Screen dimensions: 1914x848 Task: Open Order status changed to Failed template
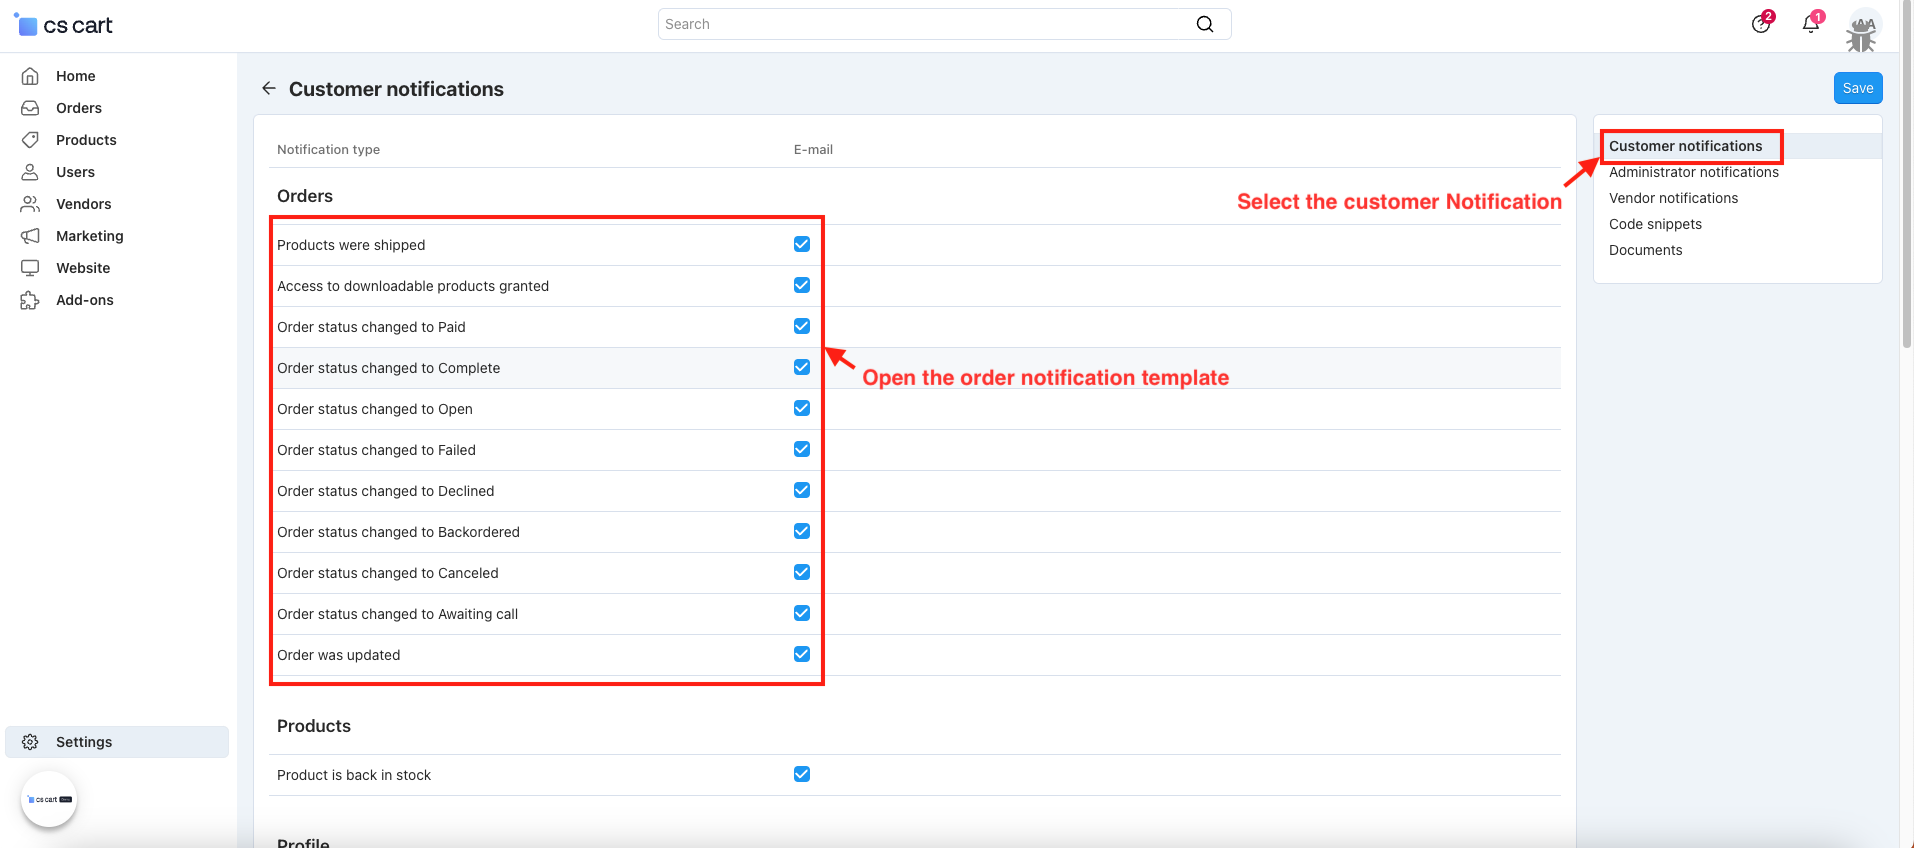click(x=376, y=450)
